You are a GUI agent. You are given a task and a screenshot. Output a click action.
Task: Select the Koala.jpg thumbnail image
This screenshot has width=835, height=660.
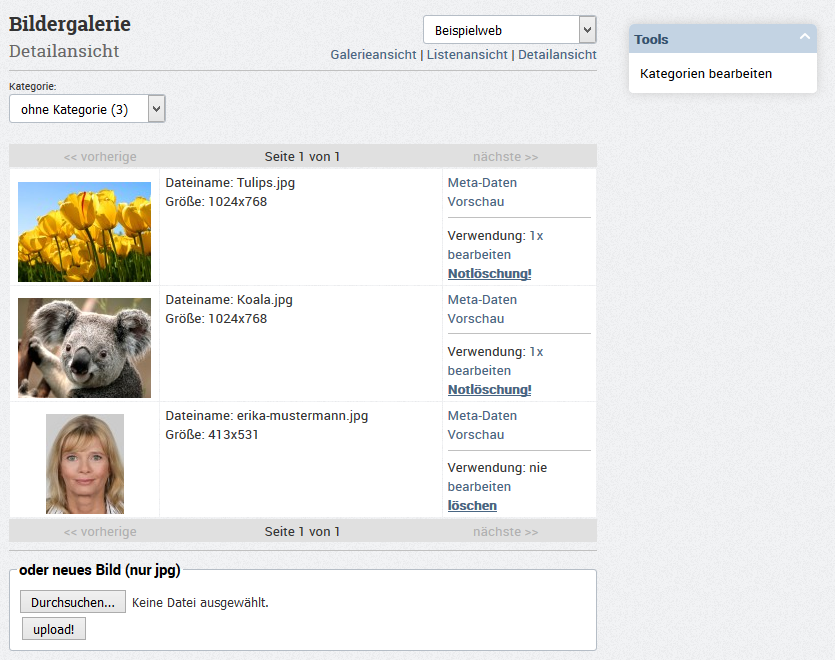85,348
